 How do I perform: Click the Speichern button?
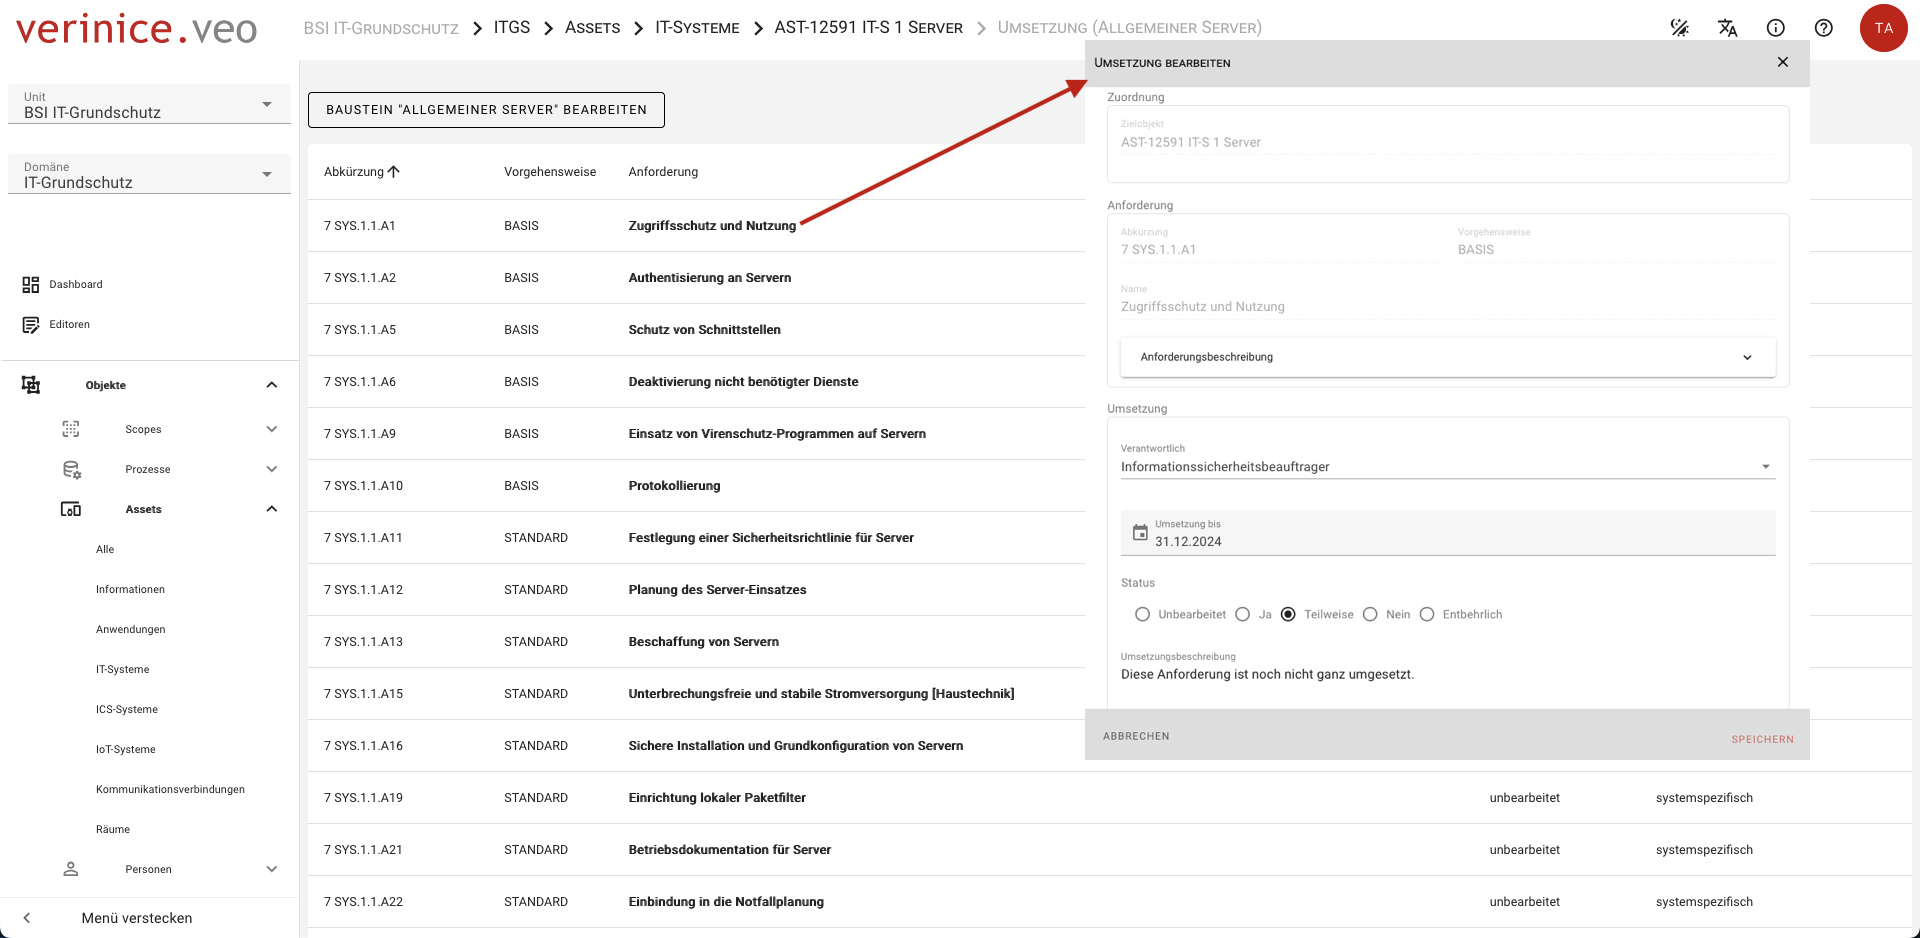(x=1762, y=740)
